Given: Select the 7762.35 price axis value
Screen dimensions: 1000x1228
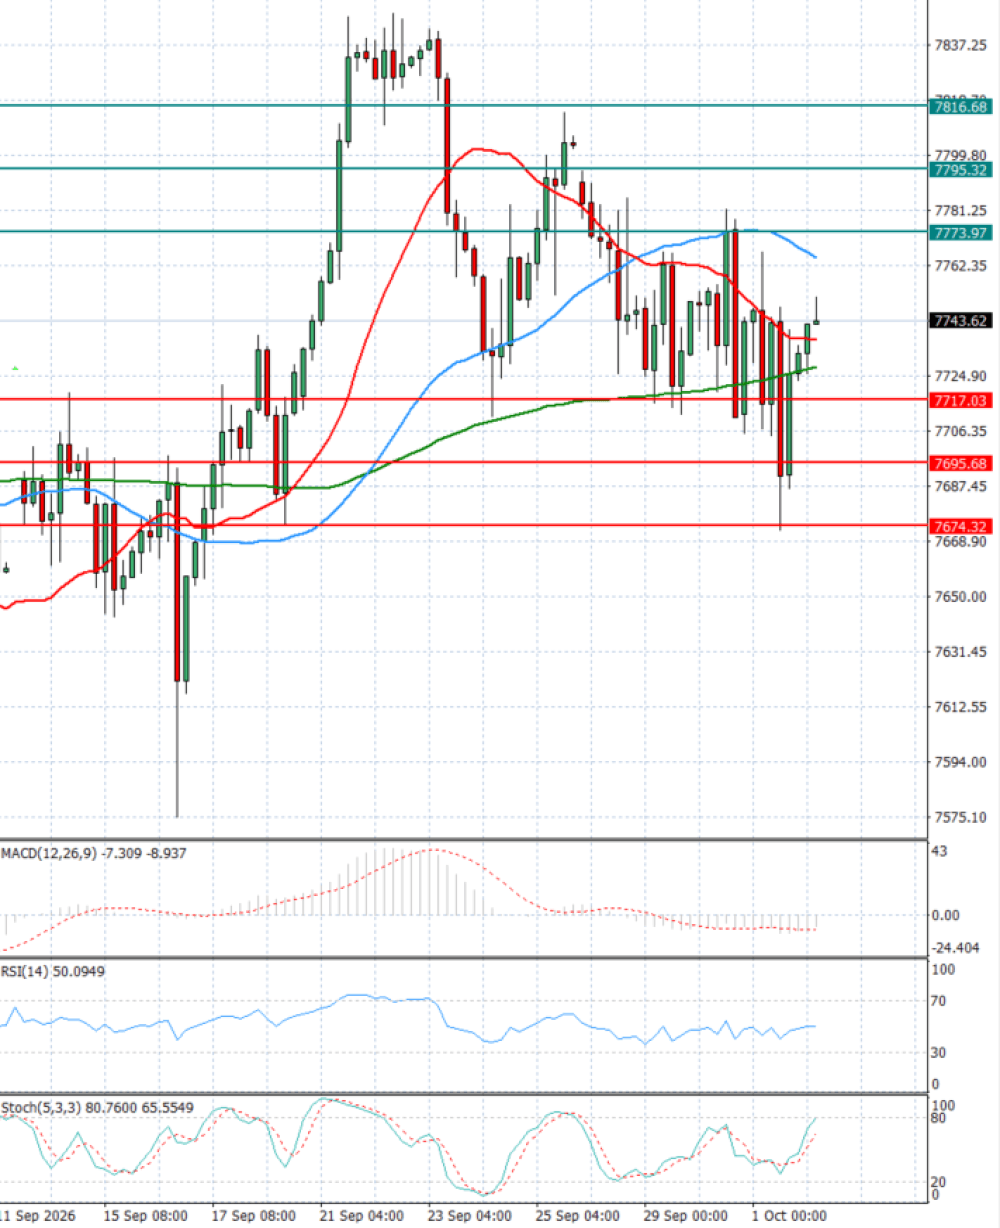Looking at the screenshot, I should click(960, 266).
